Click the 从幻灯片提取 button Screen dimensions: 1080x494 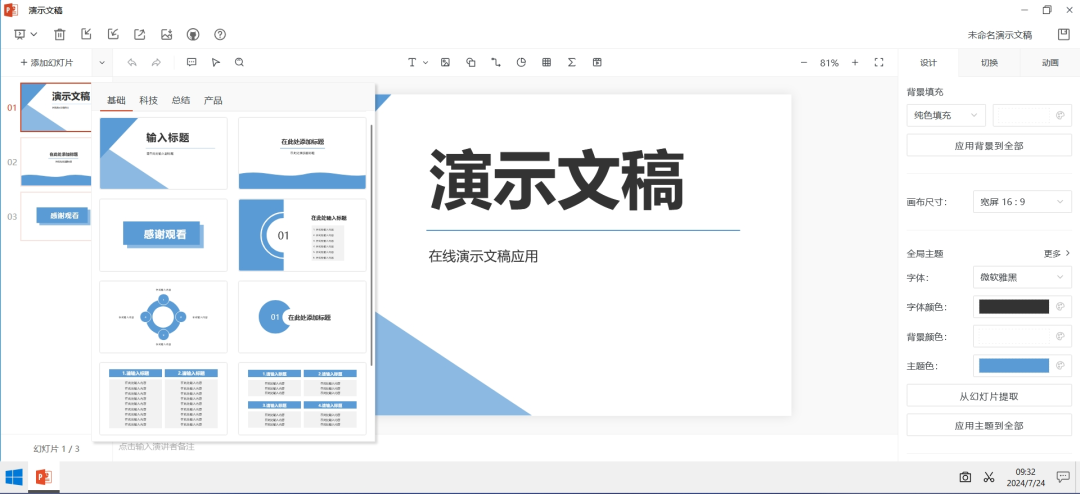(988, 396)
